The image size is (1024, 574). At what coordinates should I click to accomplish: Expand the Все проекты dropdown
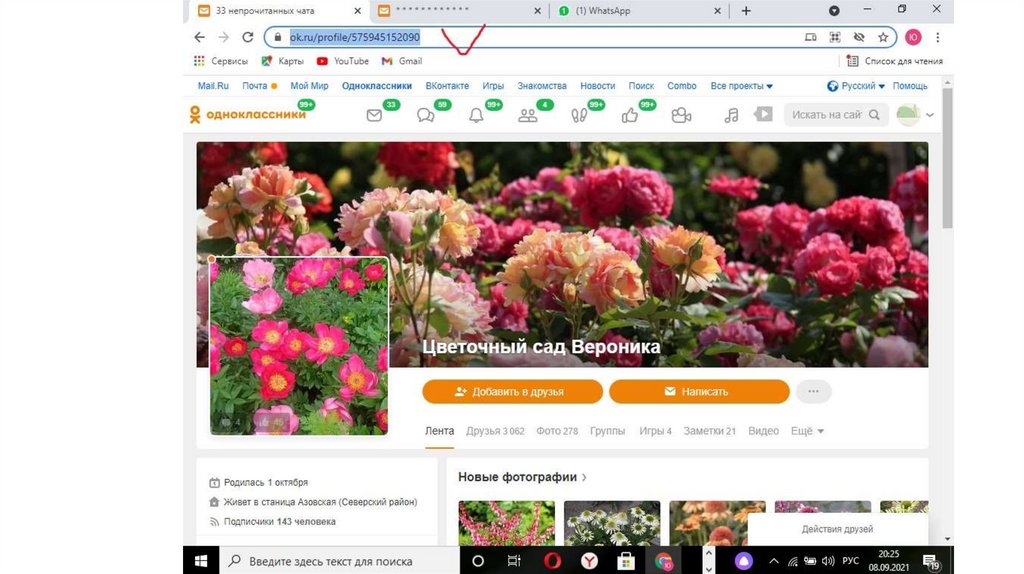(741, 86)
